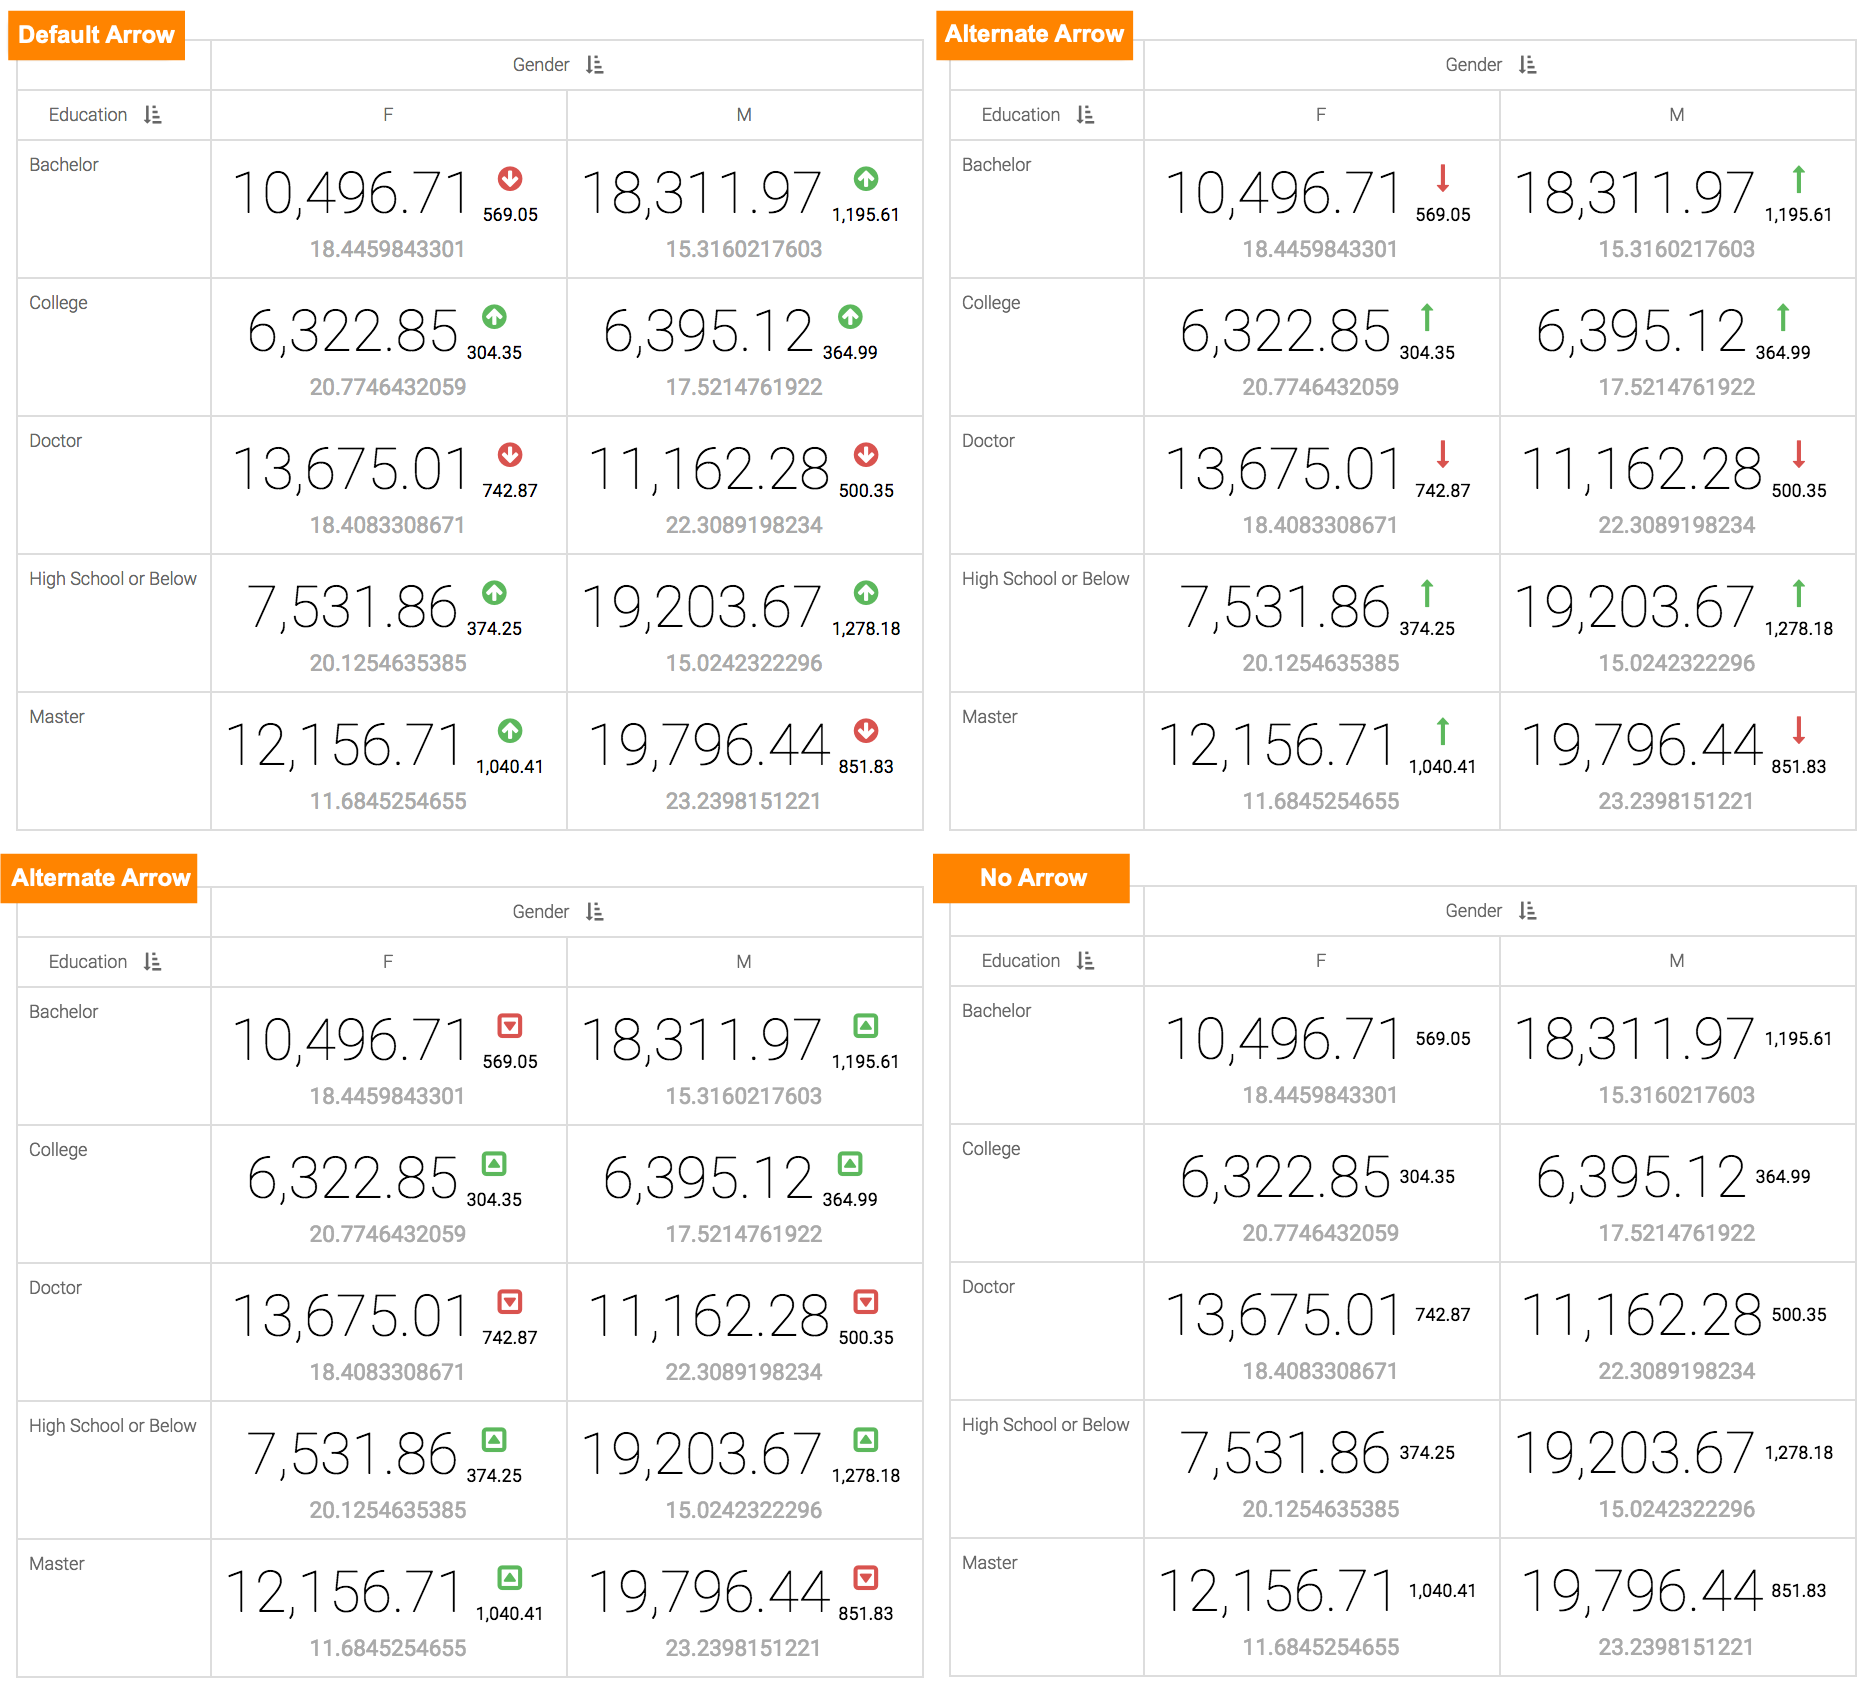Click the 7,531.86 value in No Arrow table
Image resolution: width=1865 pixels, height=1688 pixels.
point(1285,1453)
